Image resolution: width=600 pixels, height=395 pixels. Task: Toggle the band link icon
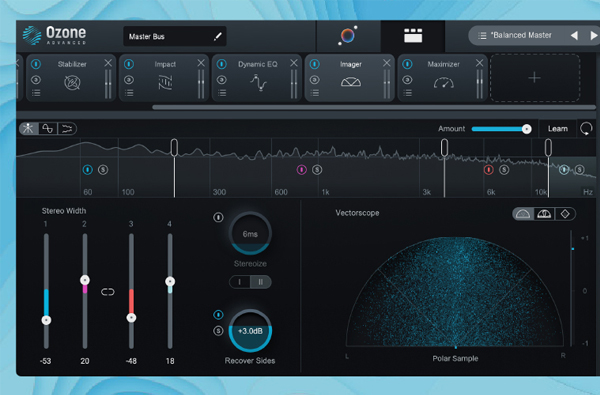[x=108, y=292]
